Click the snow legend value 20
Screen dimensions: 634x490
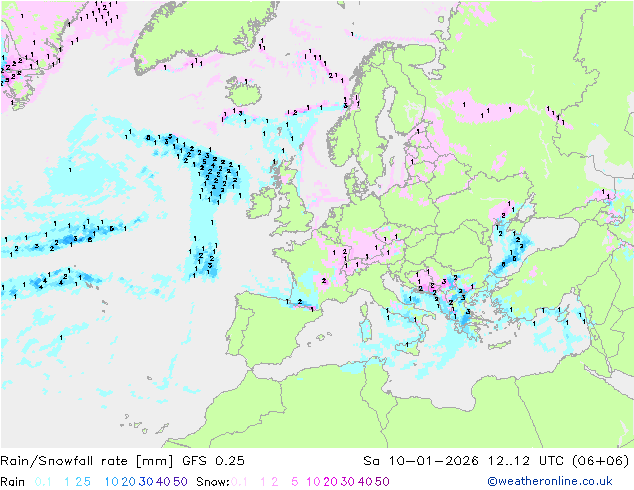click(x=330, y=482)
